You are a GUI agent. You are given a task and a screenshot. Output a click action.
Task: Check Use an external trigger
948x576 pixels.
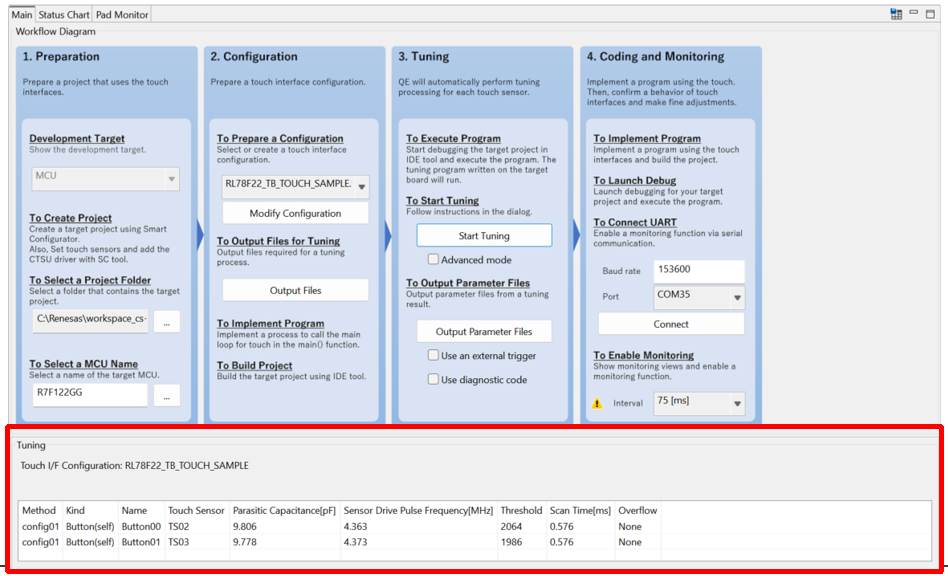(x=432, y=356)
